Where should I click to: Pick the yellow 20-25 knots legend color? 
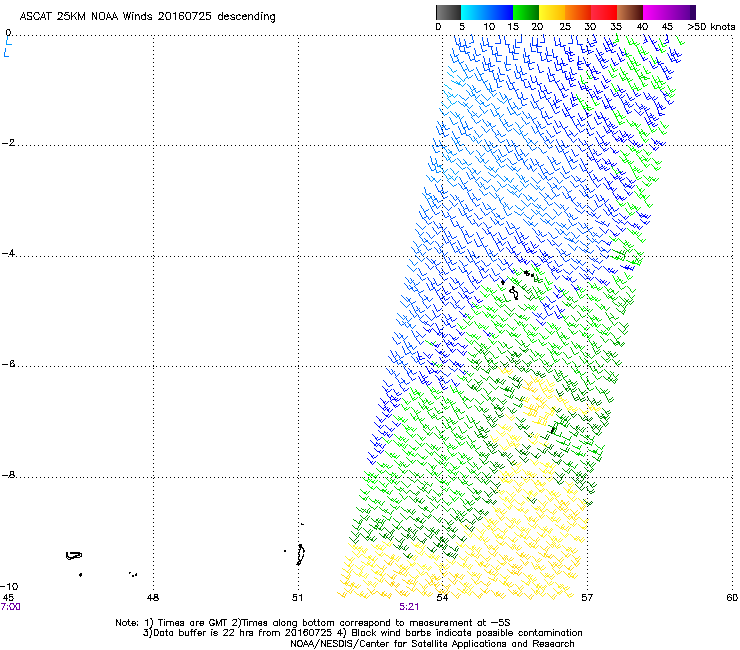pos(552,12)
